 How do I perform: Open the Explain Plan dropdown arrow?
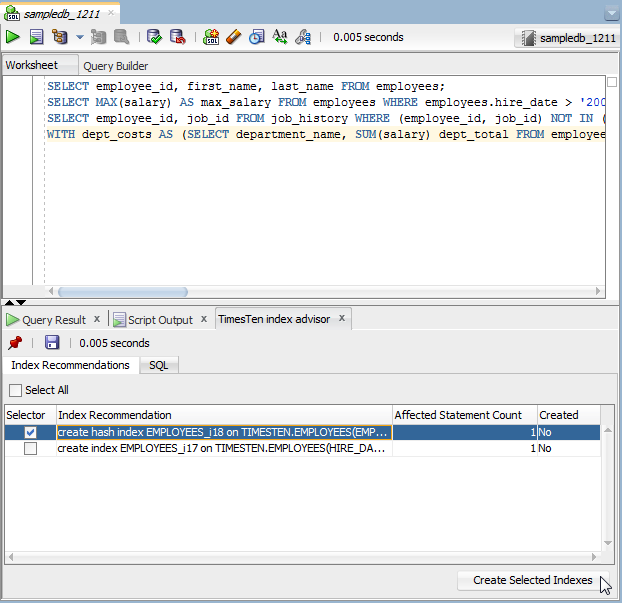(x=80, y=37)
